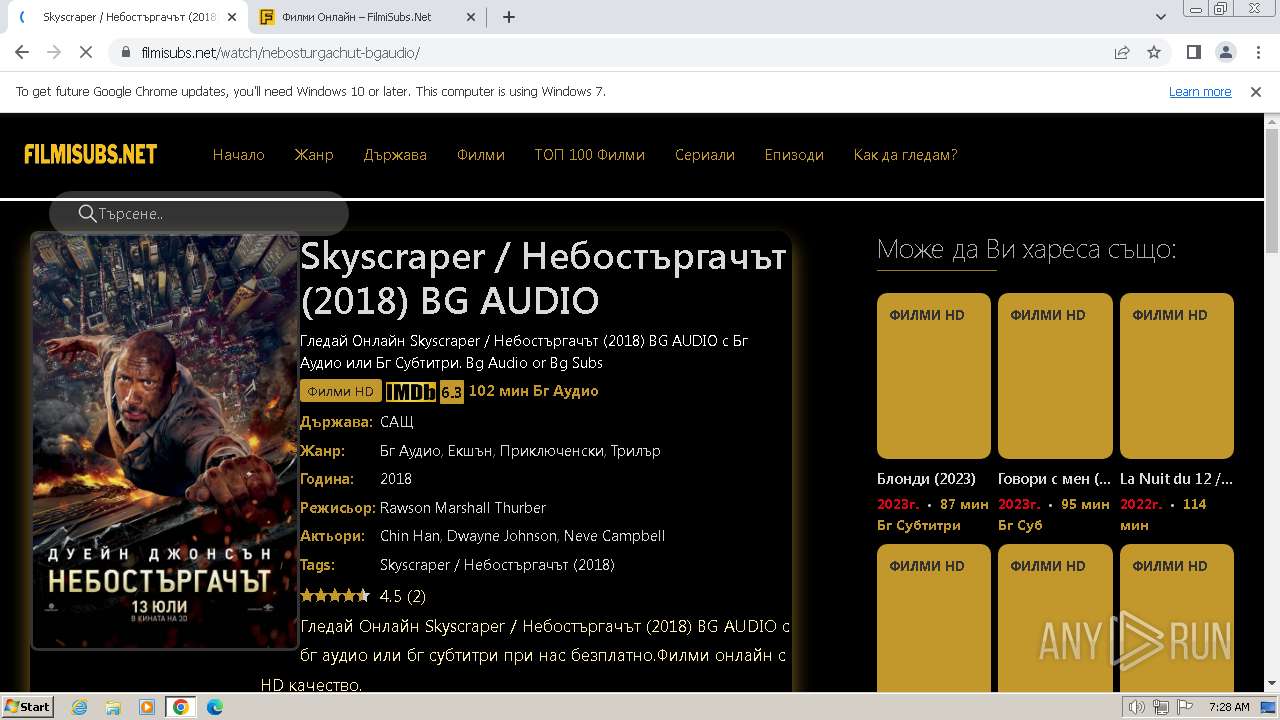Open Internet Explorer from the taskbar
Image resolution: width=1280 pixels, height=720 pixels.
(x=79, y=707)
